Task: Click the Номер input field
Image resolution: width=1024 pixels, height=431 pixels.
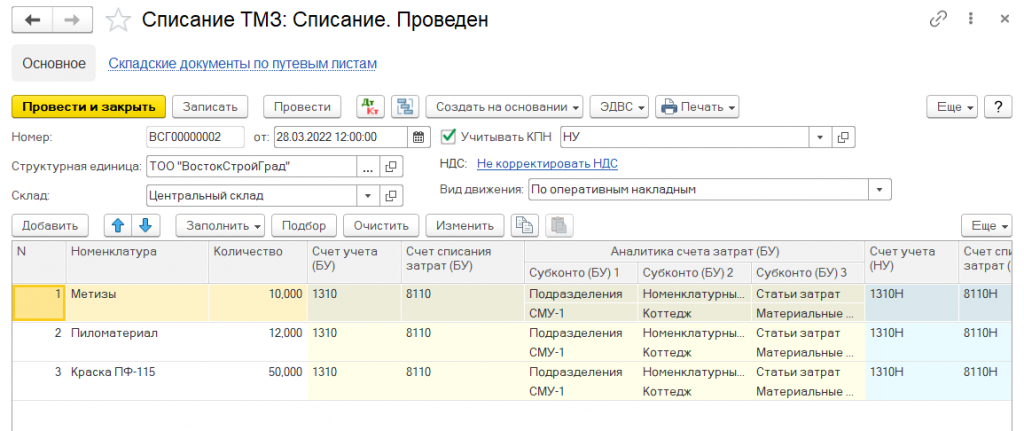Action: [x=195, y=137]
